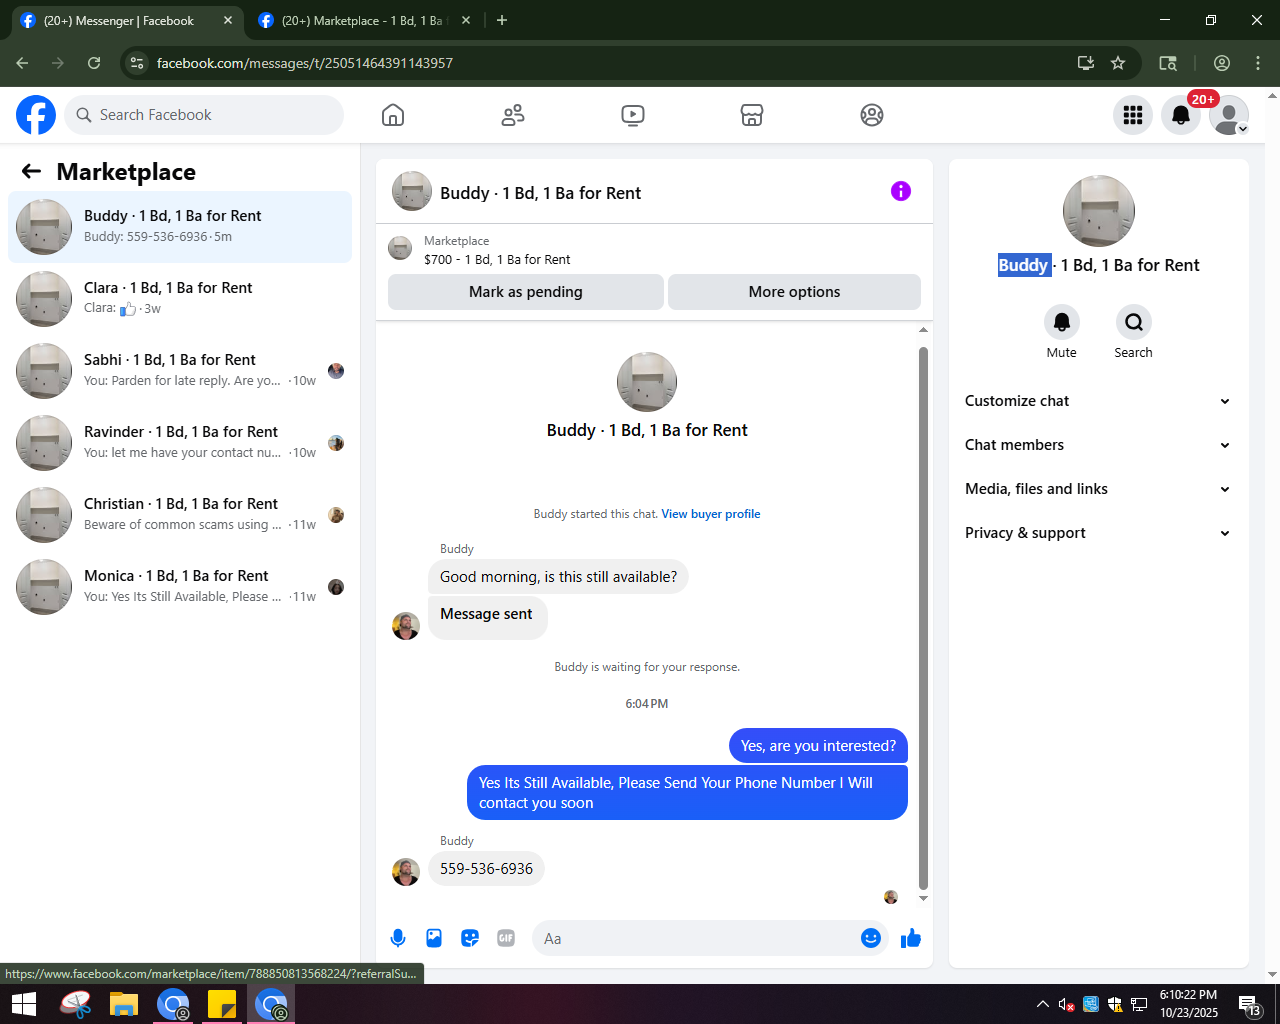
Task: Click chat scrollbar down arrow
Action: pos(923,899)
